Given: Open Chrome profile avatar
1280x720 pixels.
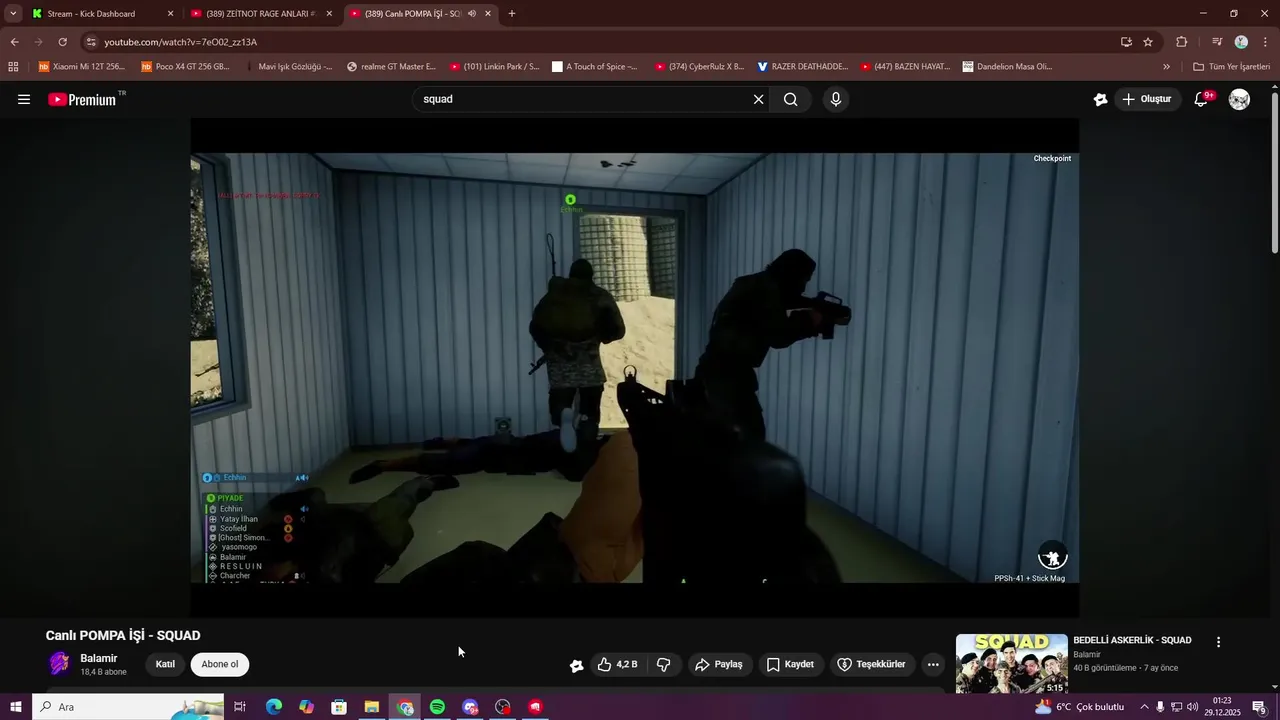Looking at the screenshot, I should tap(1241, 42).
